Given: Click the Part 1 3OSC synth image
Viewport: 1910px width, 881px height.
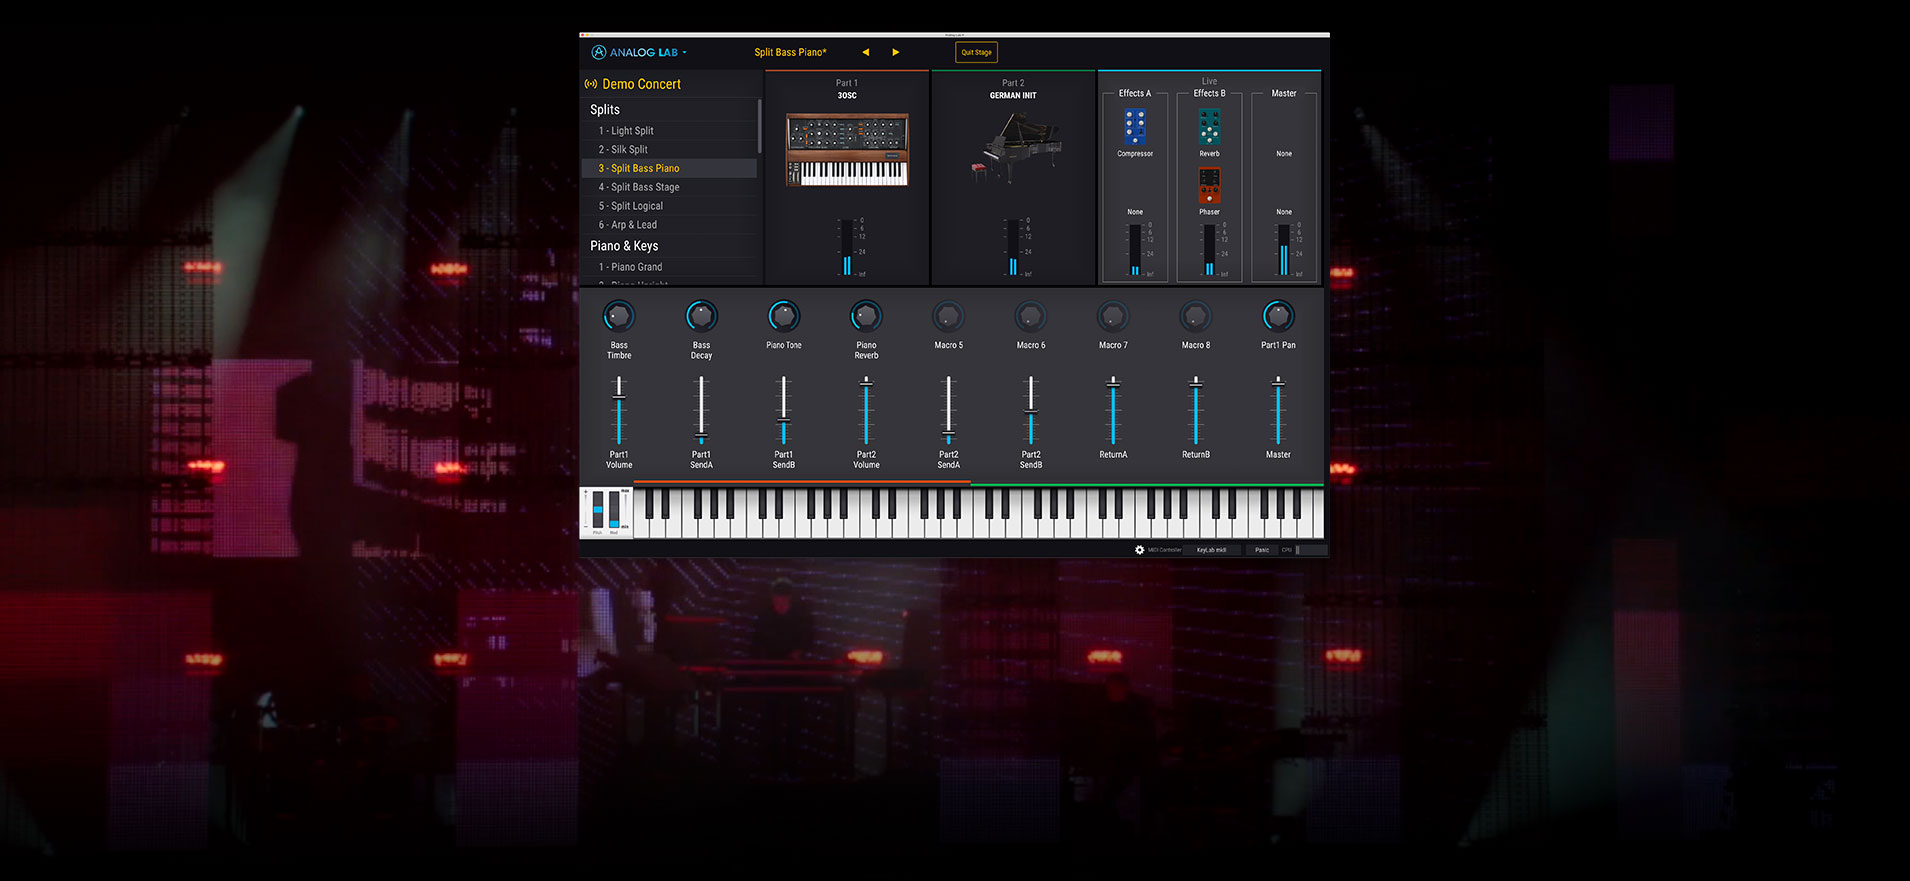Looking at the screenshot, I should (x=846, y=150).
